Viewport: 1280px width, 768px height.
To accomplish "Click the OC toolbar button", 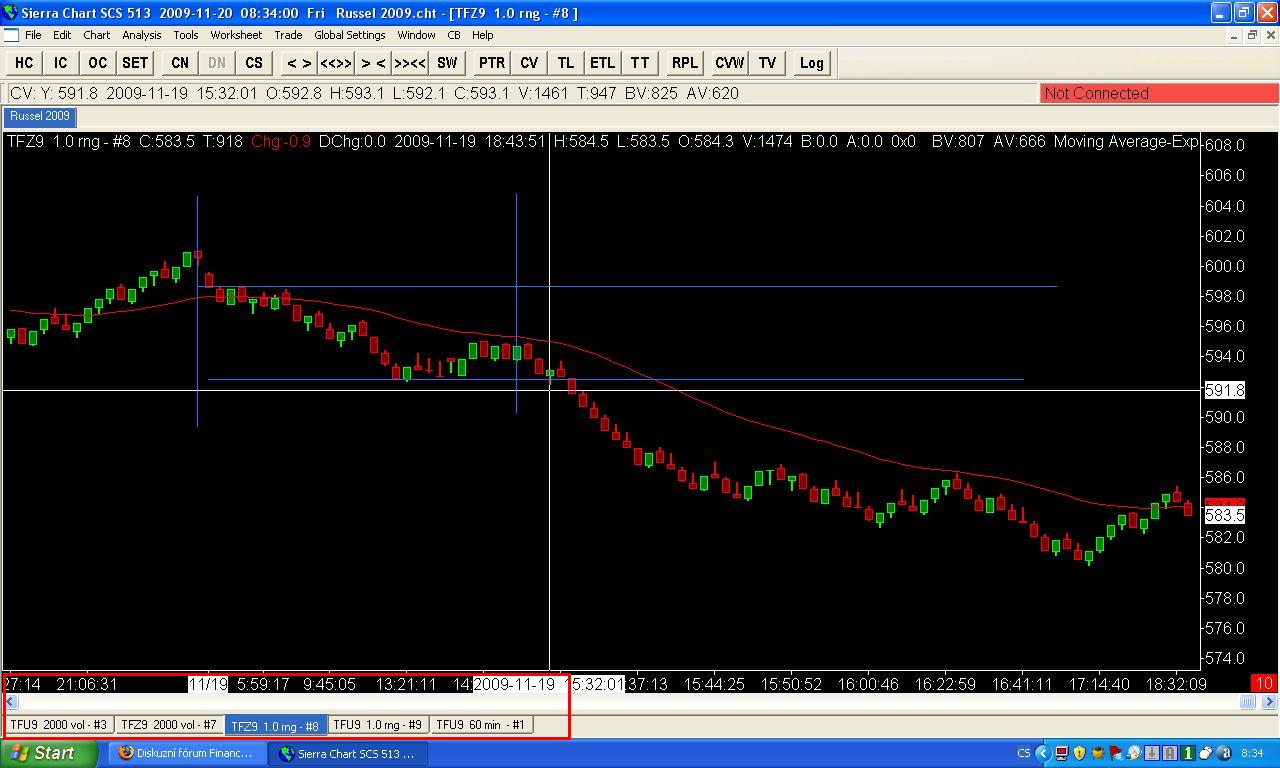I will (x=97, y=62).
